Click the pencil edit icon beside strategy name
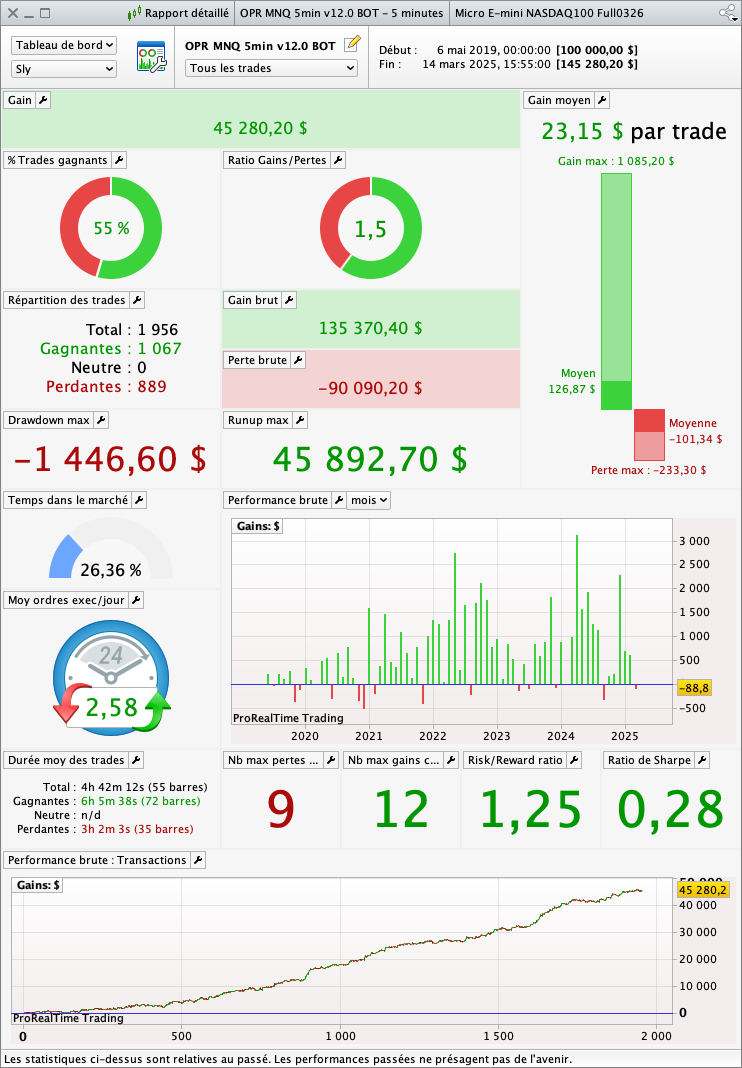The width and height of the screenshot is (742, 1068). pos(351,45)
